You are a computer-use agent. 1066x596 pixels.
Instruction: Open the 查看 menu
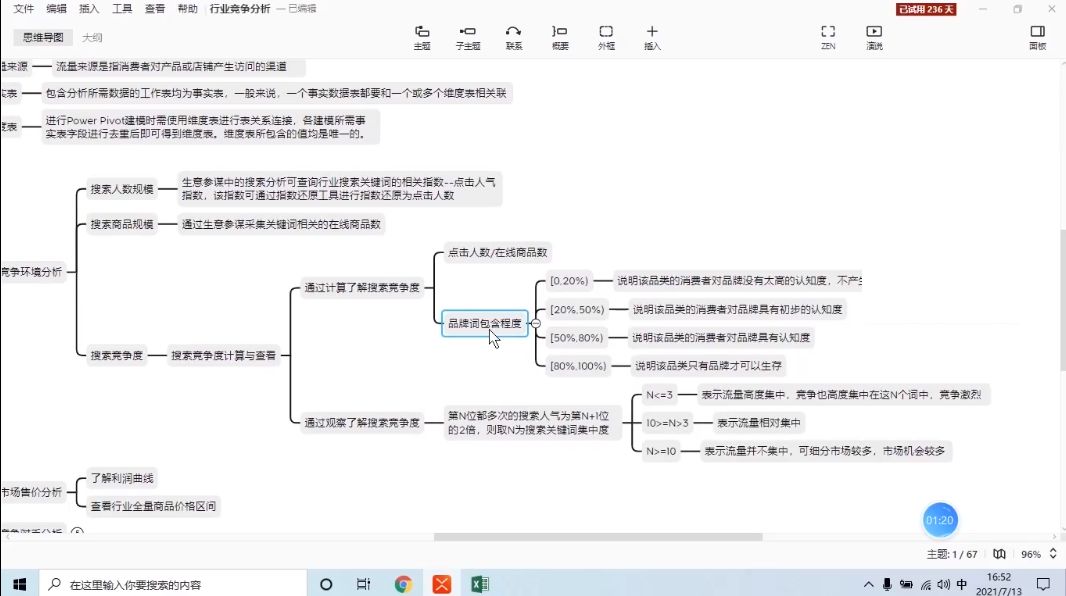155,9
